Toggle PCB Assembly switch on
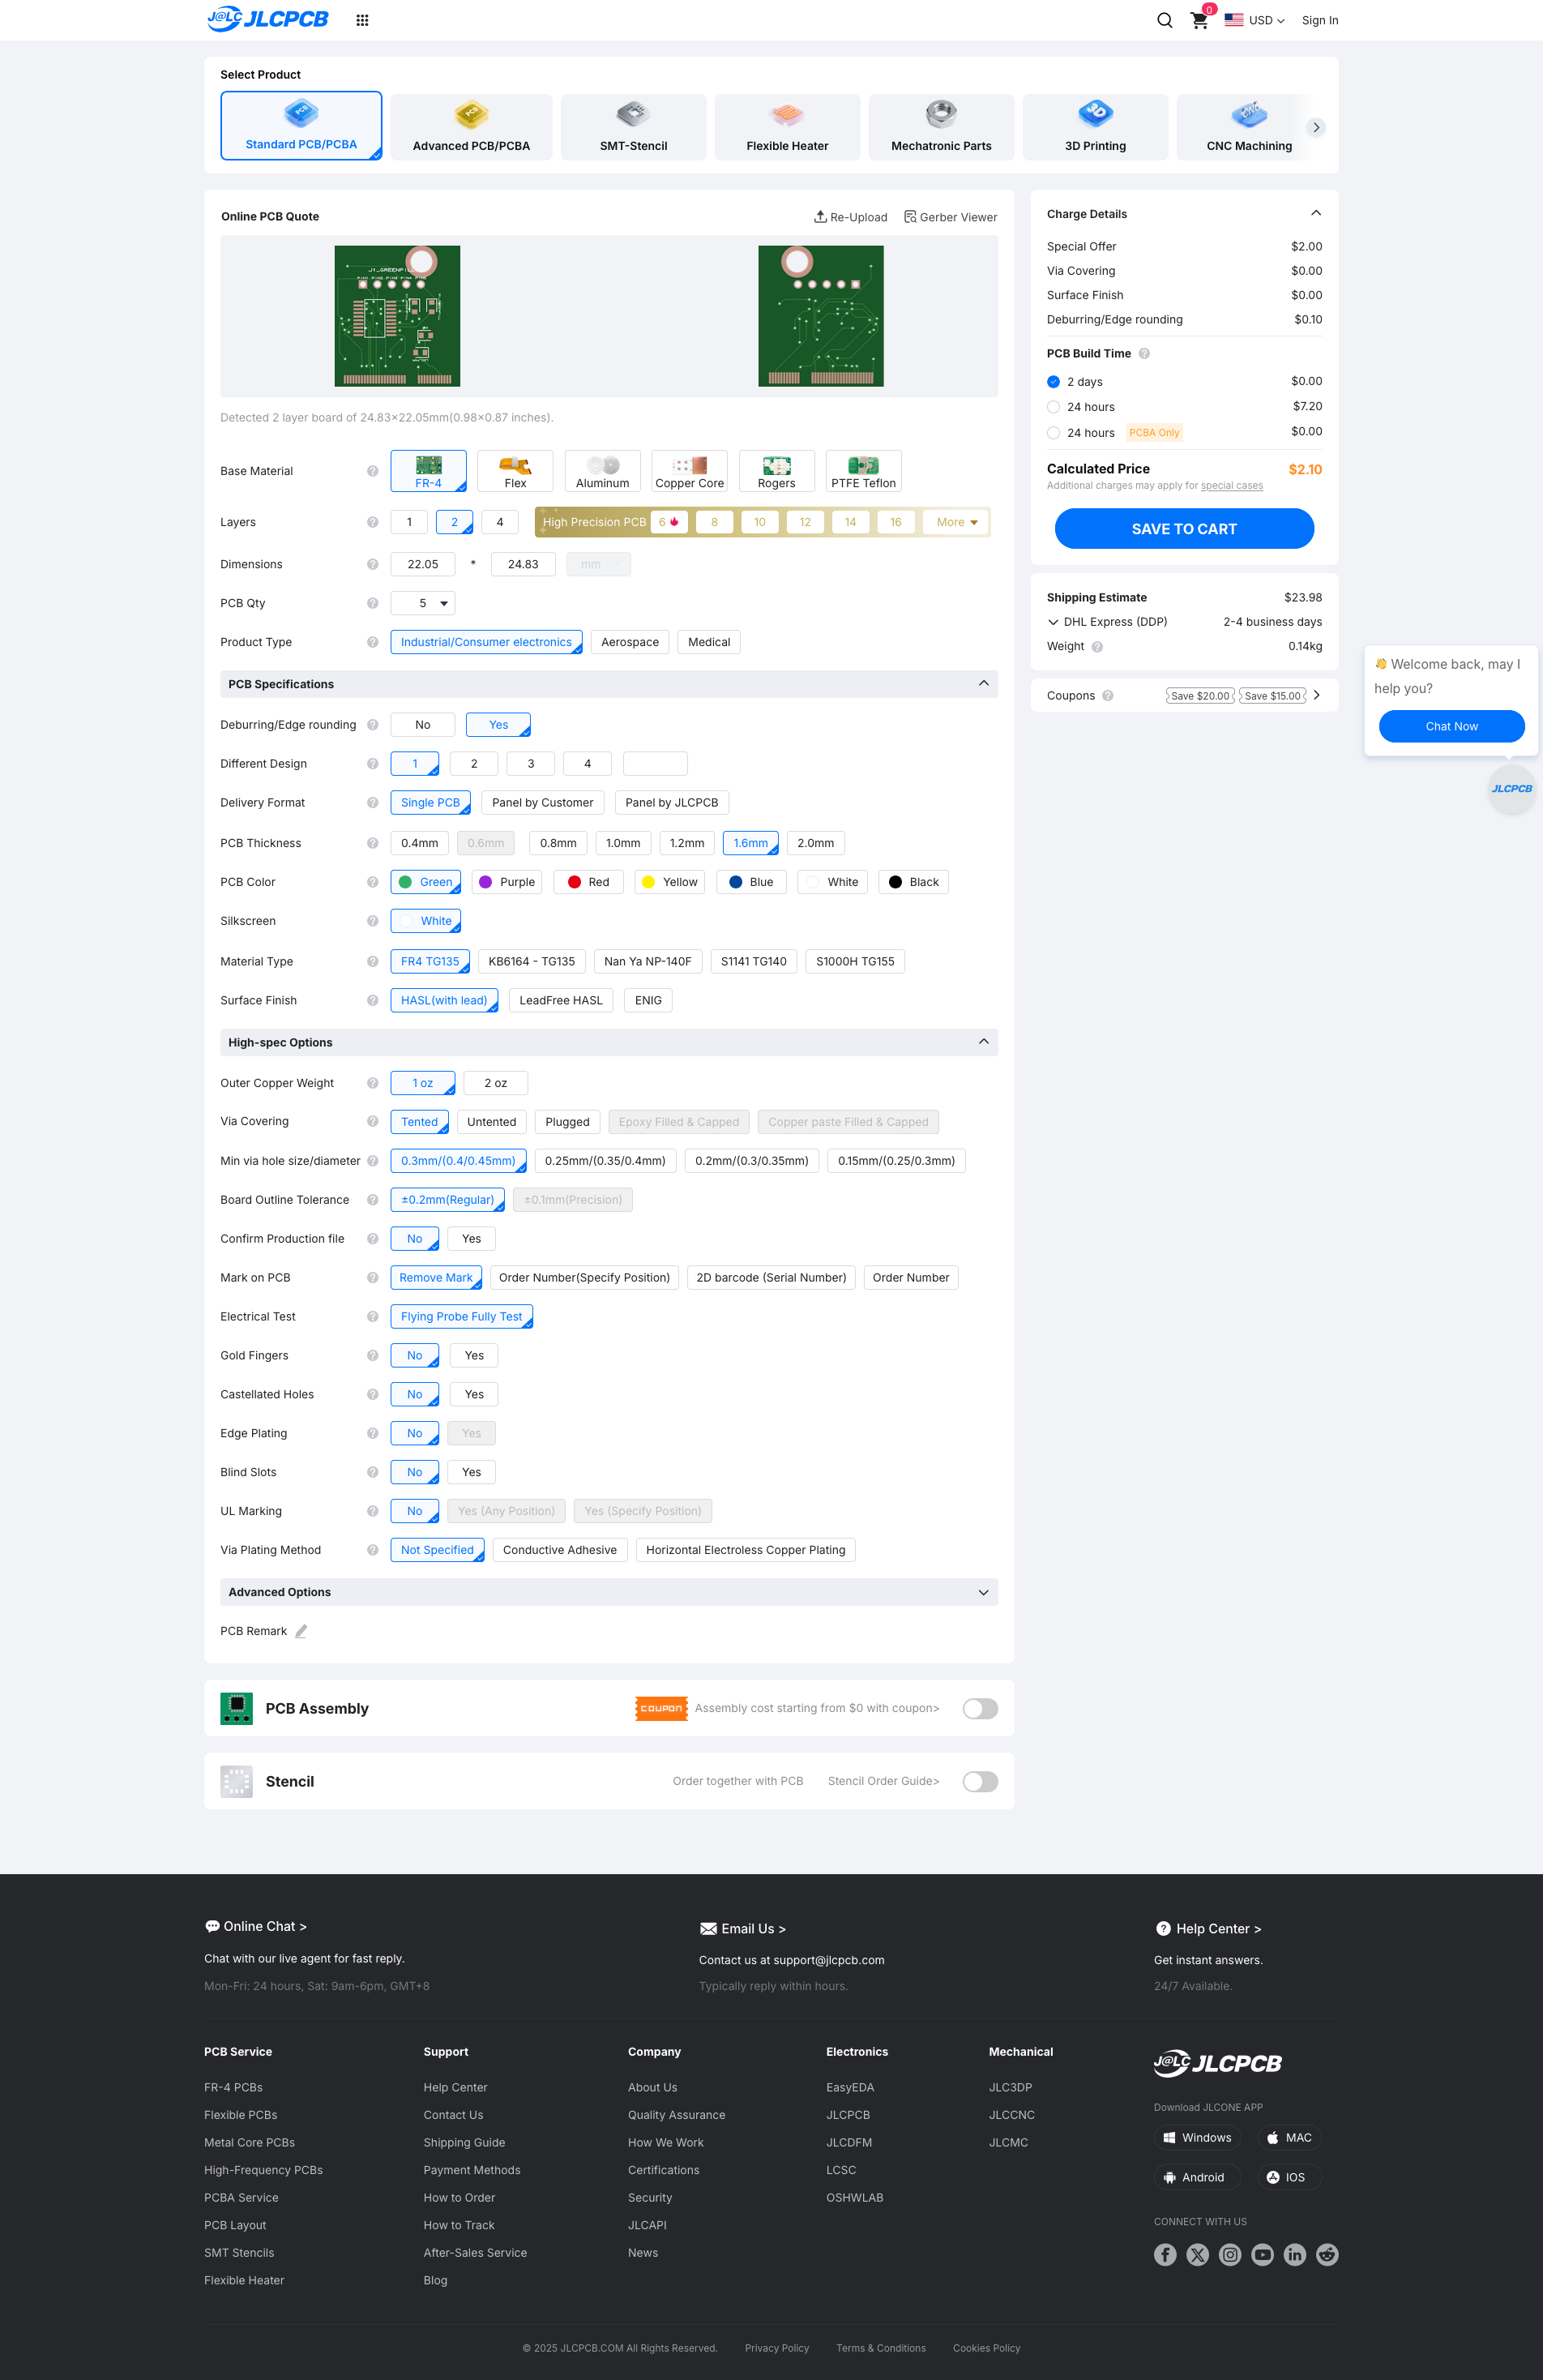The height and width of the screenshot is (2380, 1543). (x=980, y=1709)
